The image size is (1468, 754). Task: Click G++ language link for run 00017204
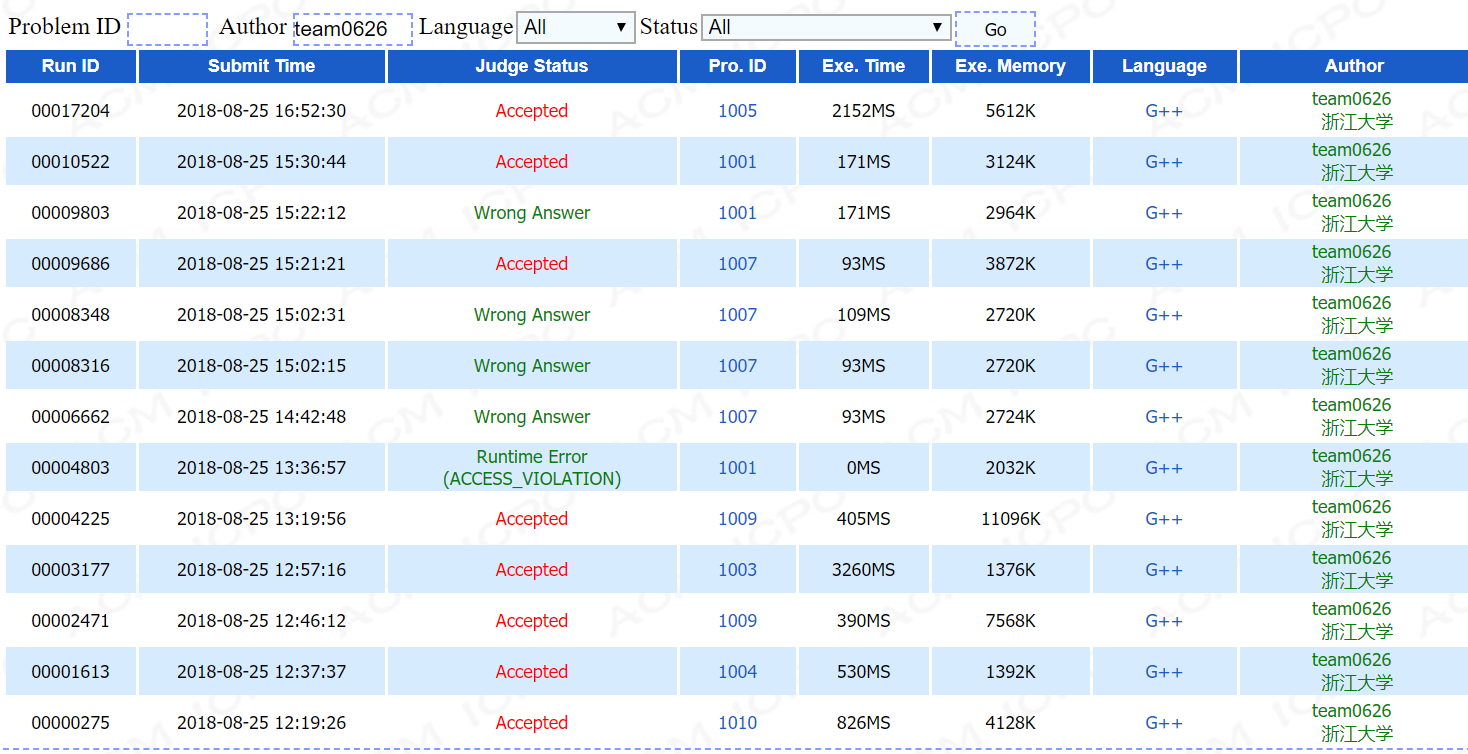1163,111
